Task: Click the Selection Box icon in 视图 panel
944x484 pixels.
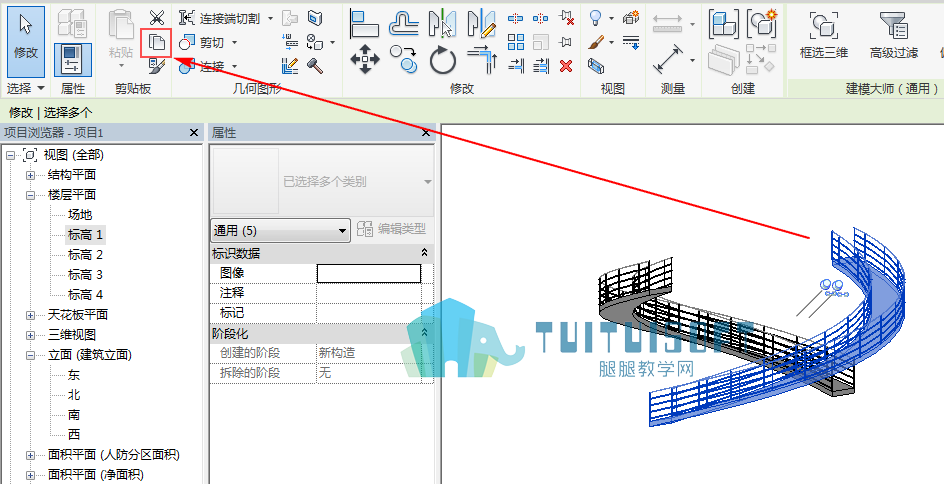Action: click(x=596, y=66)
